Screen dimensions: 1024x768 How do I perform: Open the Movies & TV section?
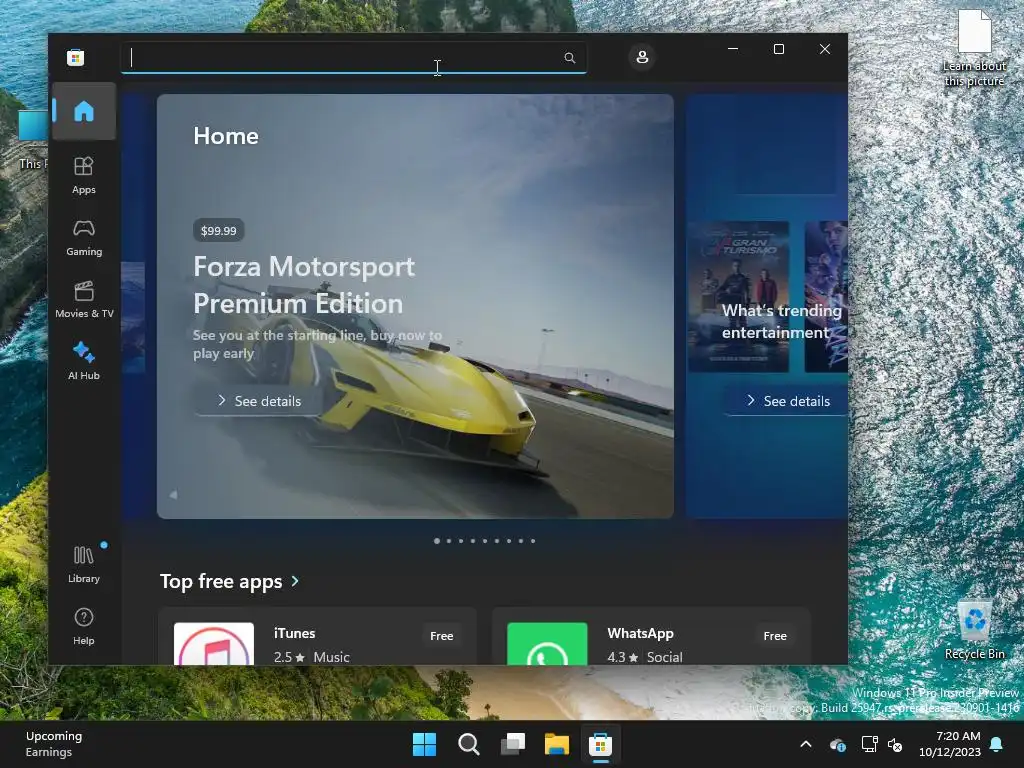point(84,299)
